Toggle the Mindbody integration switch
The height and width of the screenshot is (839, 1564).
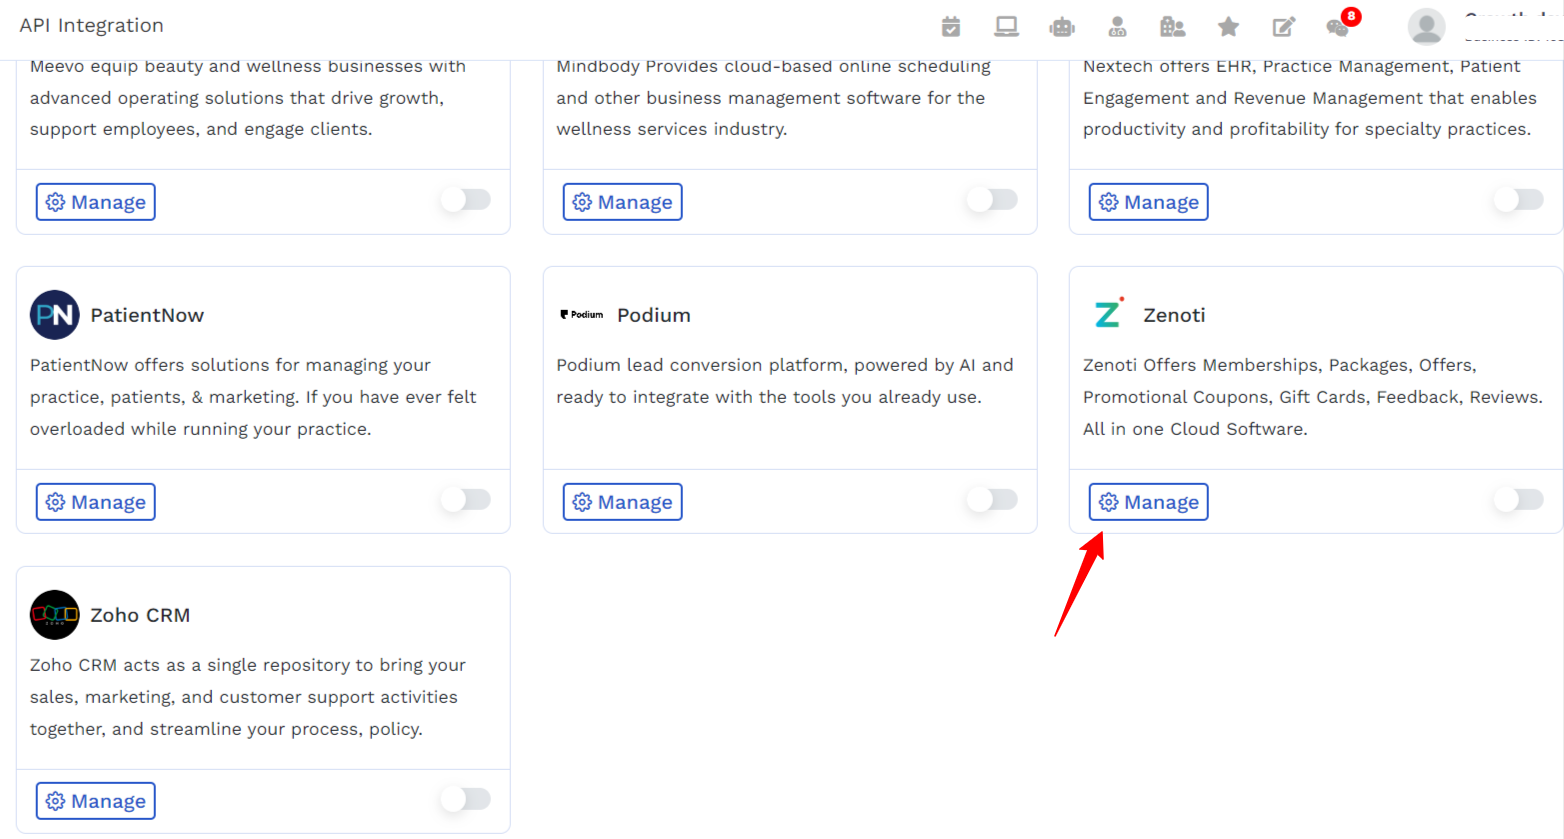992,199
